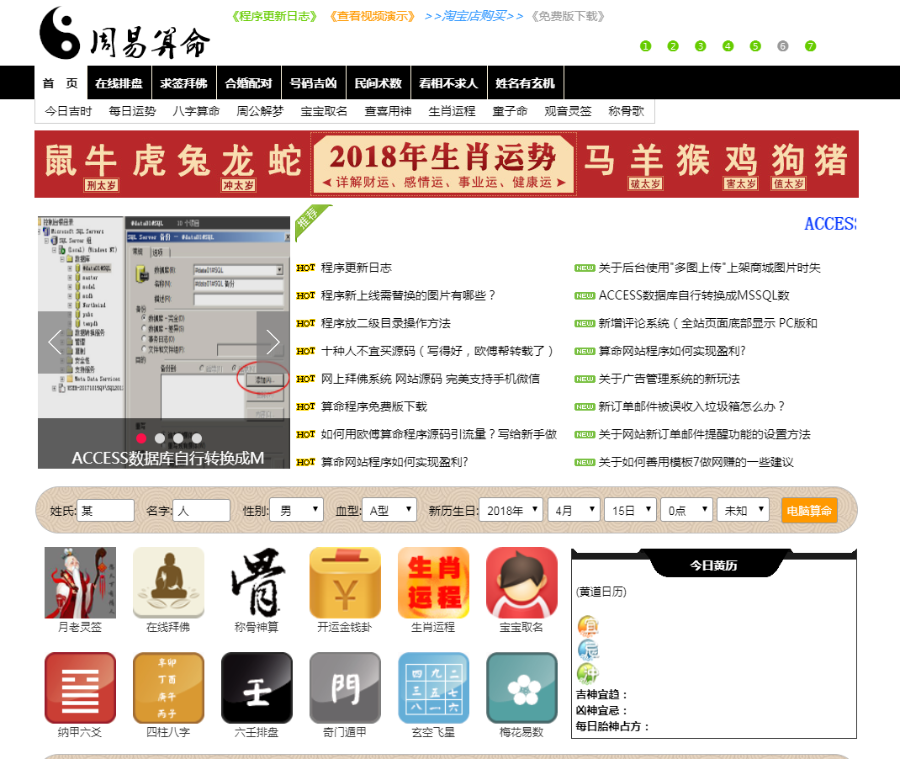The width and height of the screenshot is (900, 759).
Task: Click the 姓氏 surname input field
Action: [x=105, y=510]
